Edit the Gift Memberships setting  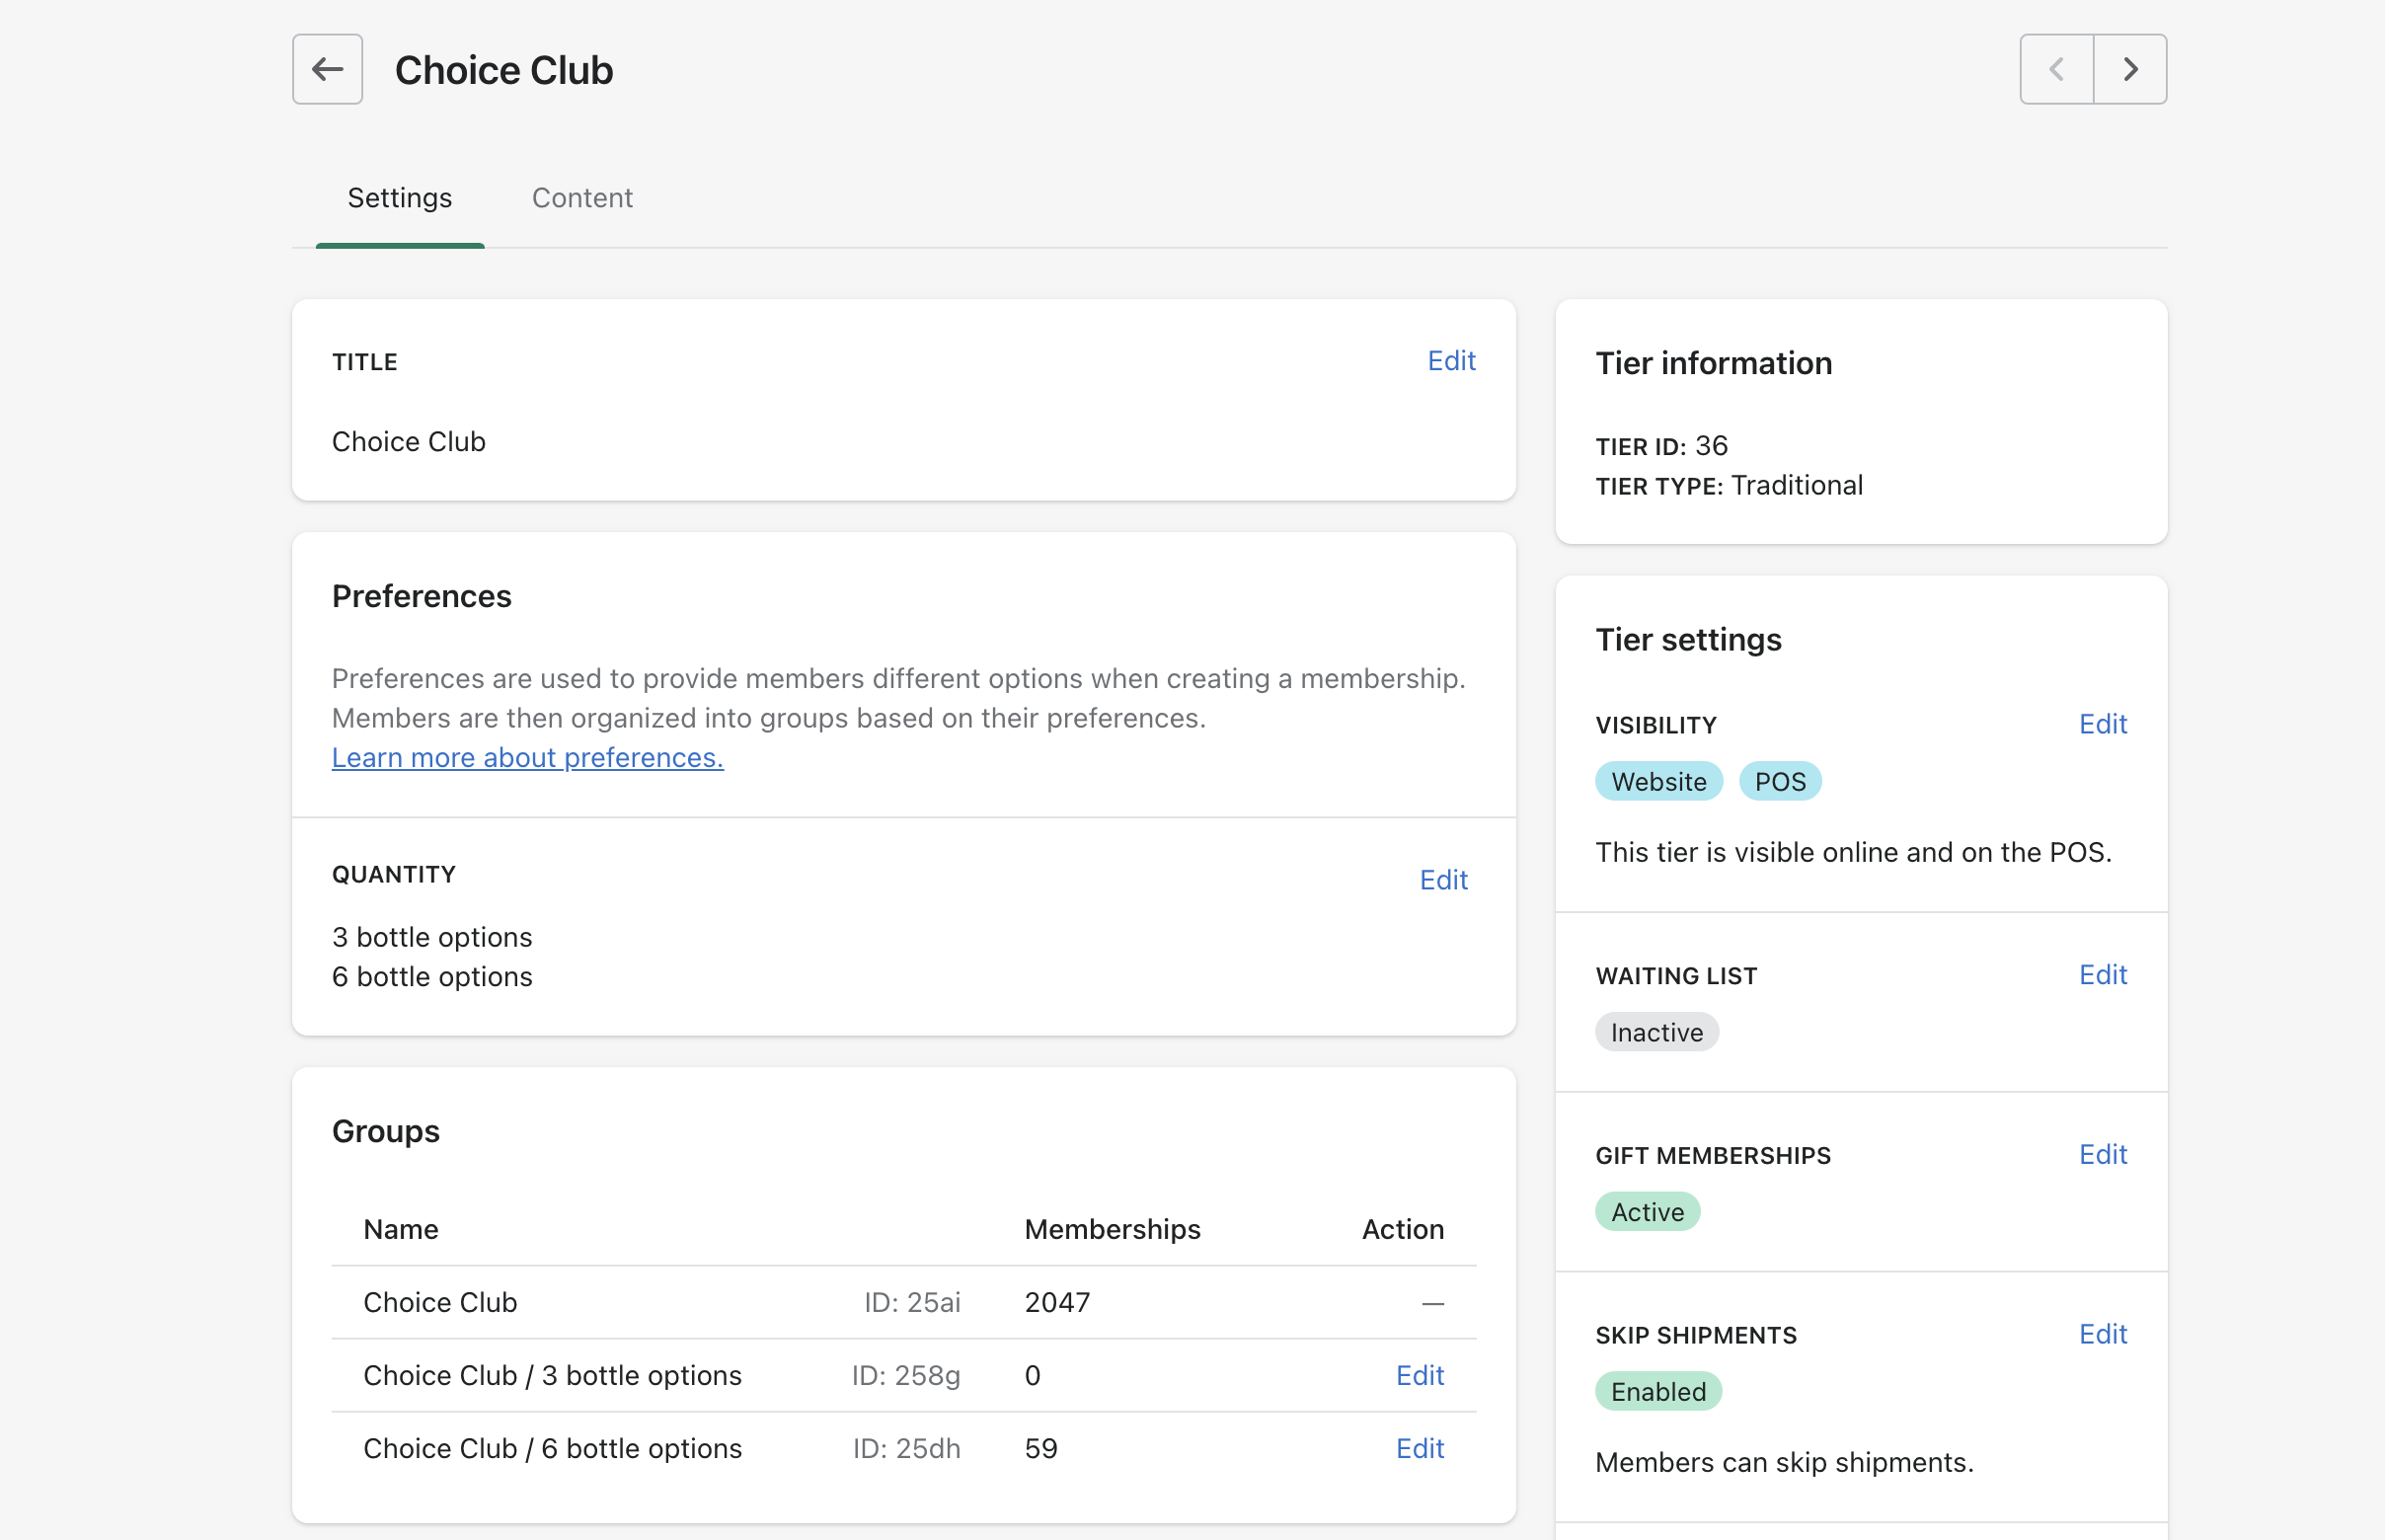coord(2102,1154)
